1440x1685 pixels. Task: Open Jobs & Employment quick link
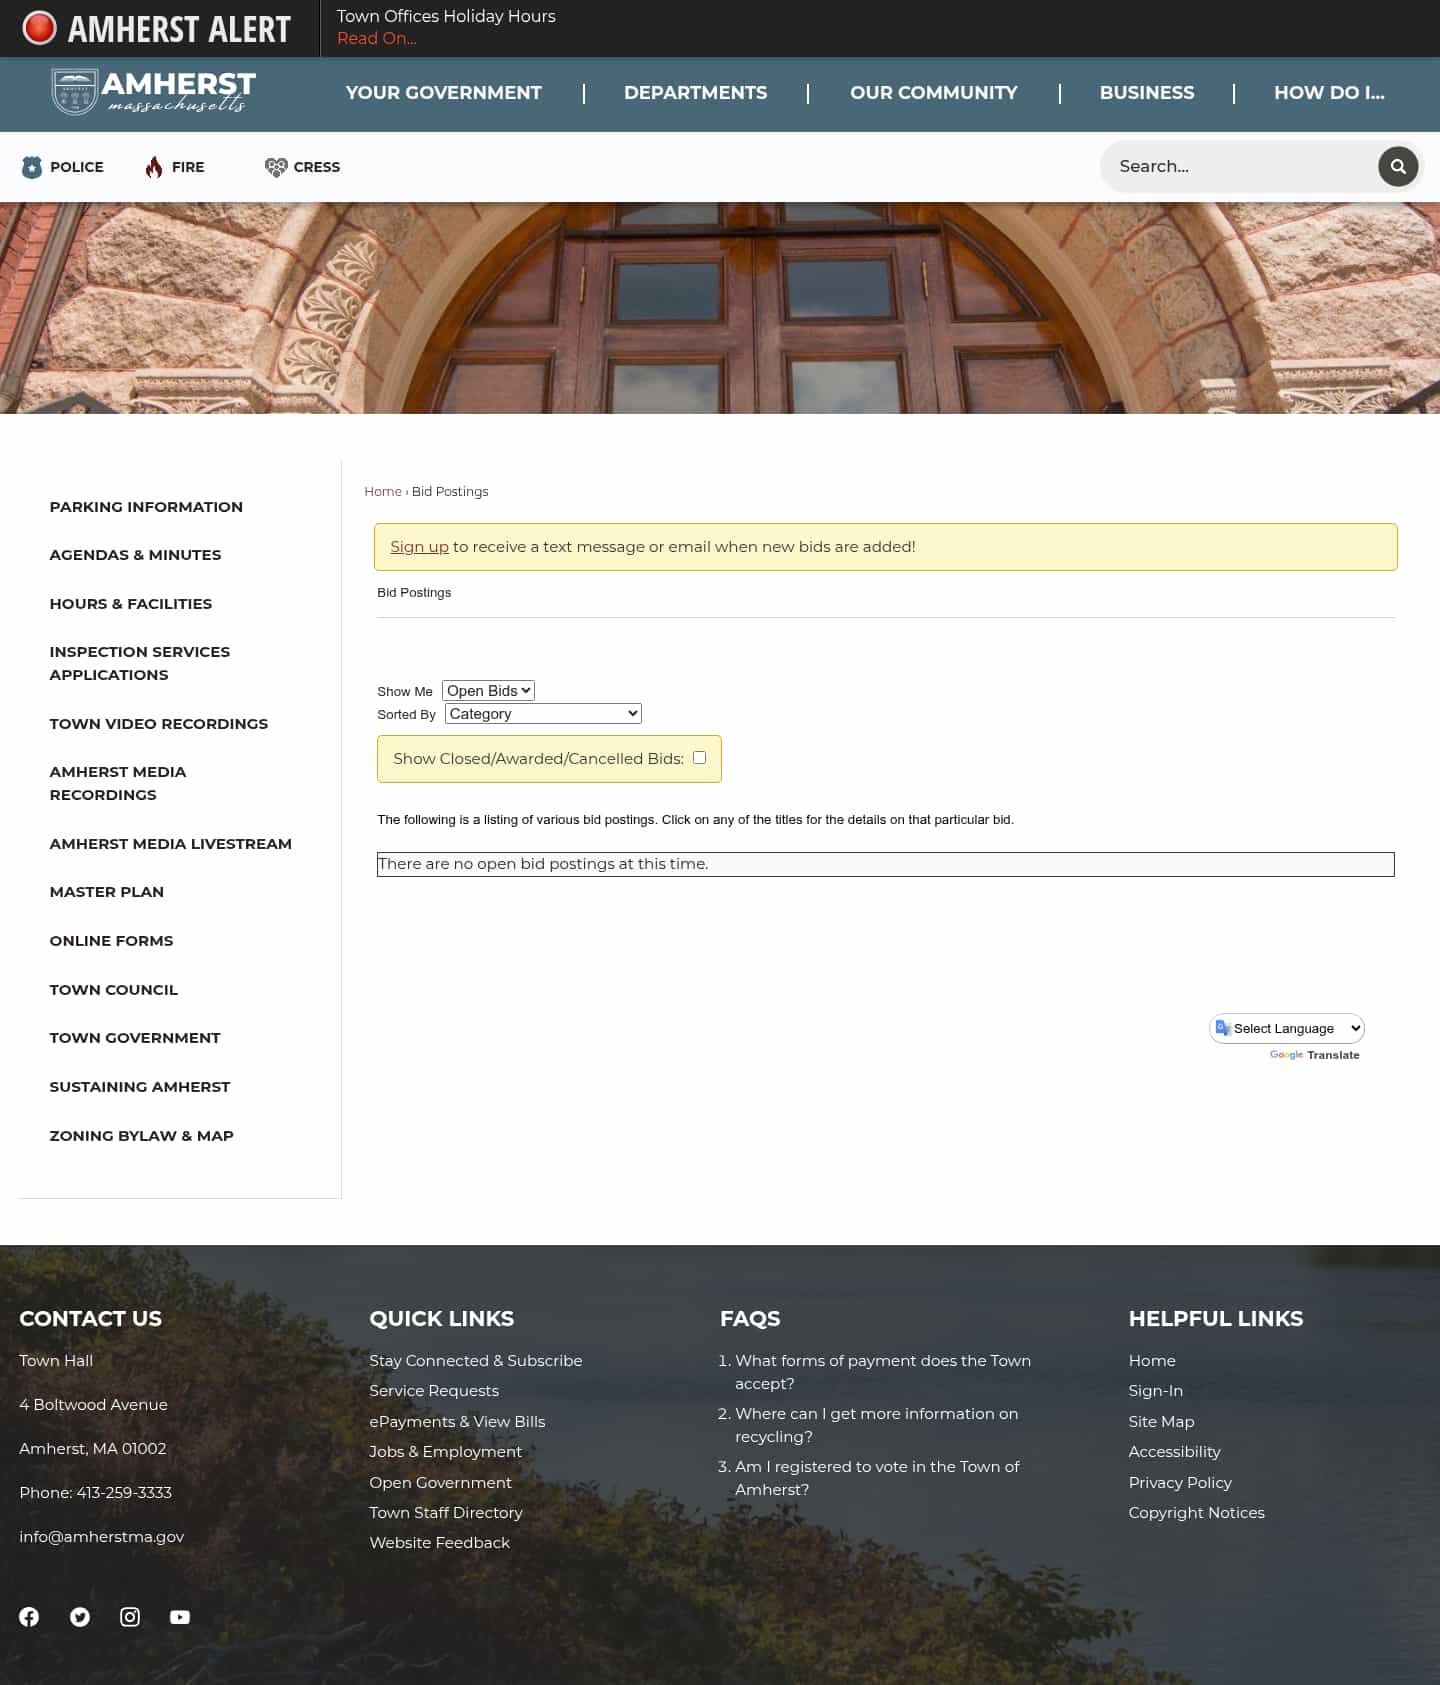click(x=446, y=1451)
